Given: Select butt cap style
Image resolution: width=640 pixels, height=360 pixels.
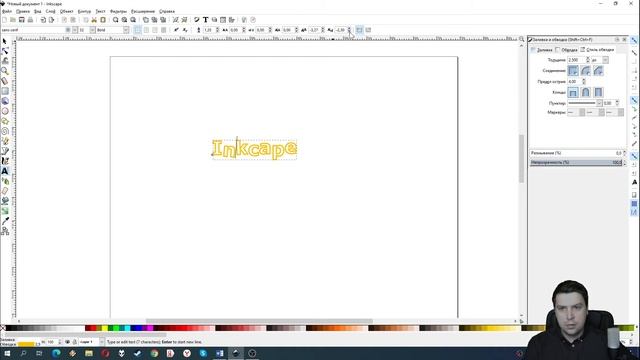Looking at the screenshot, I should coord(573,93).
